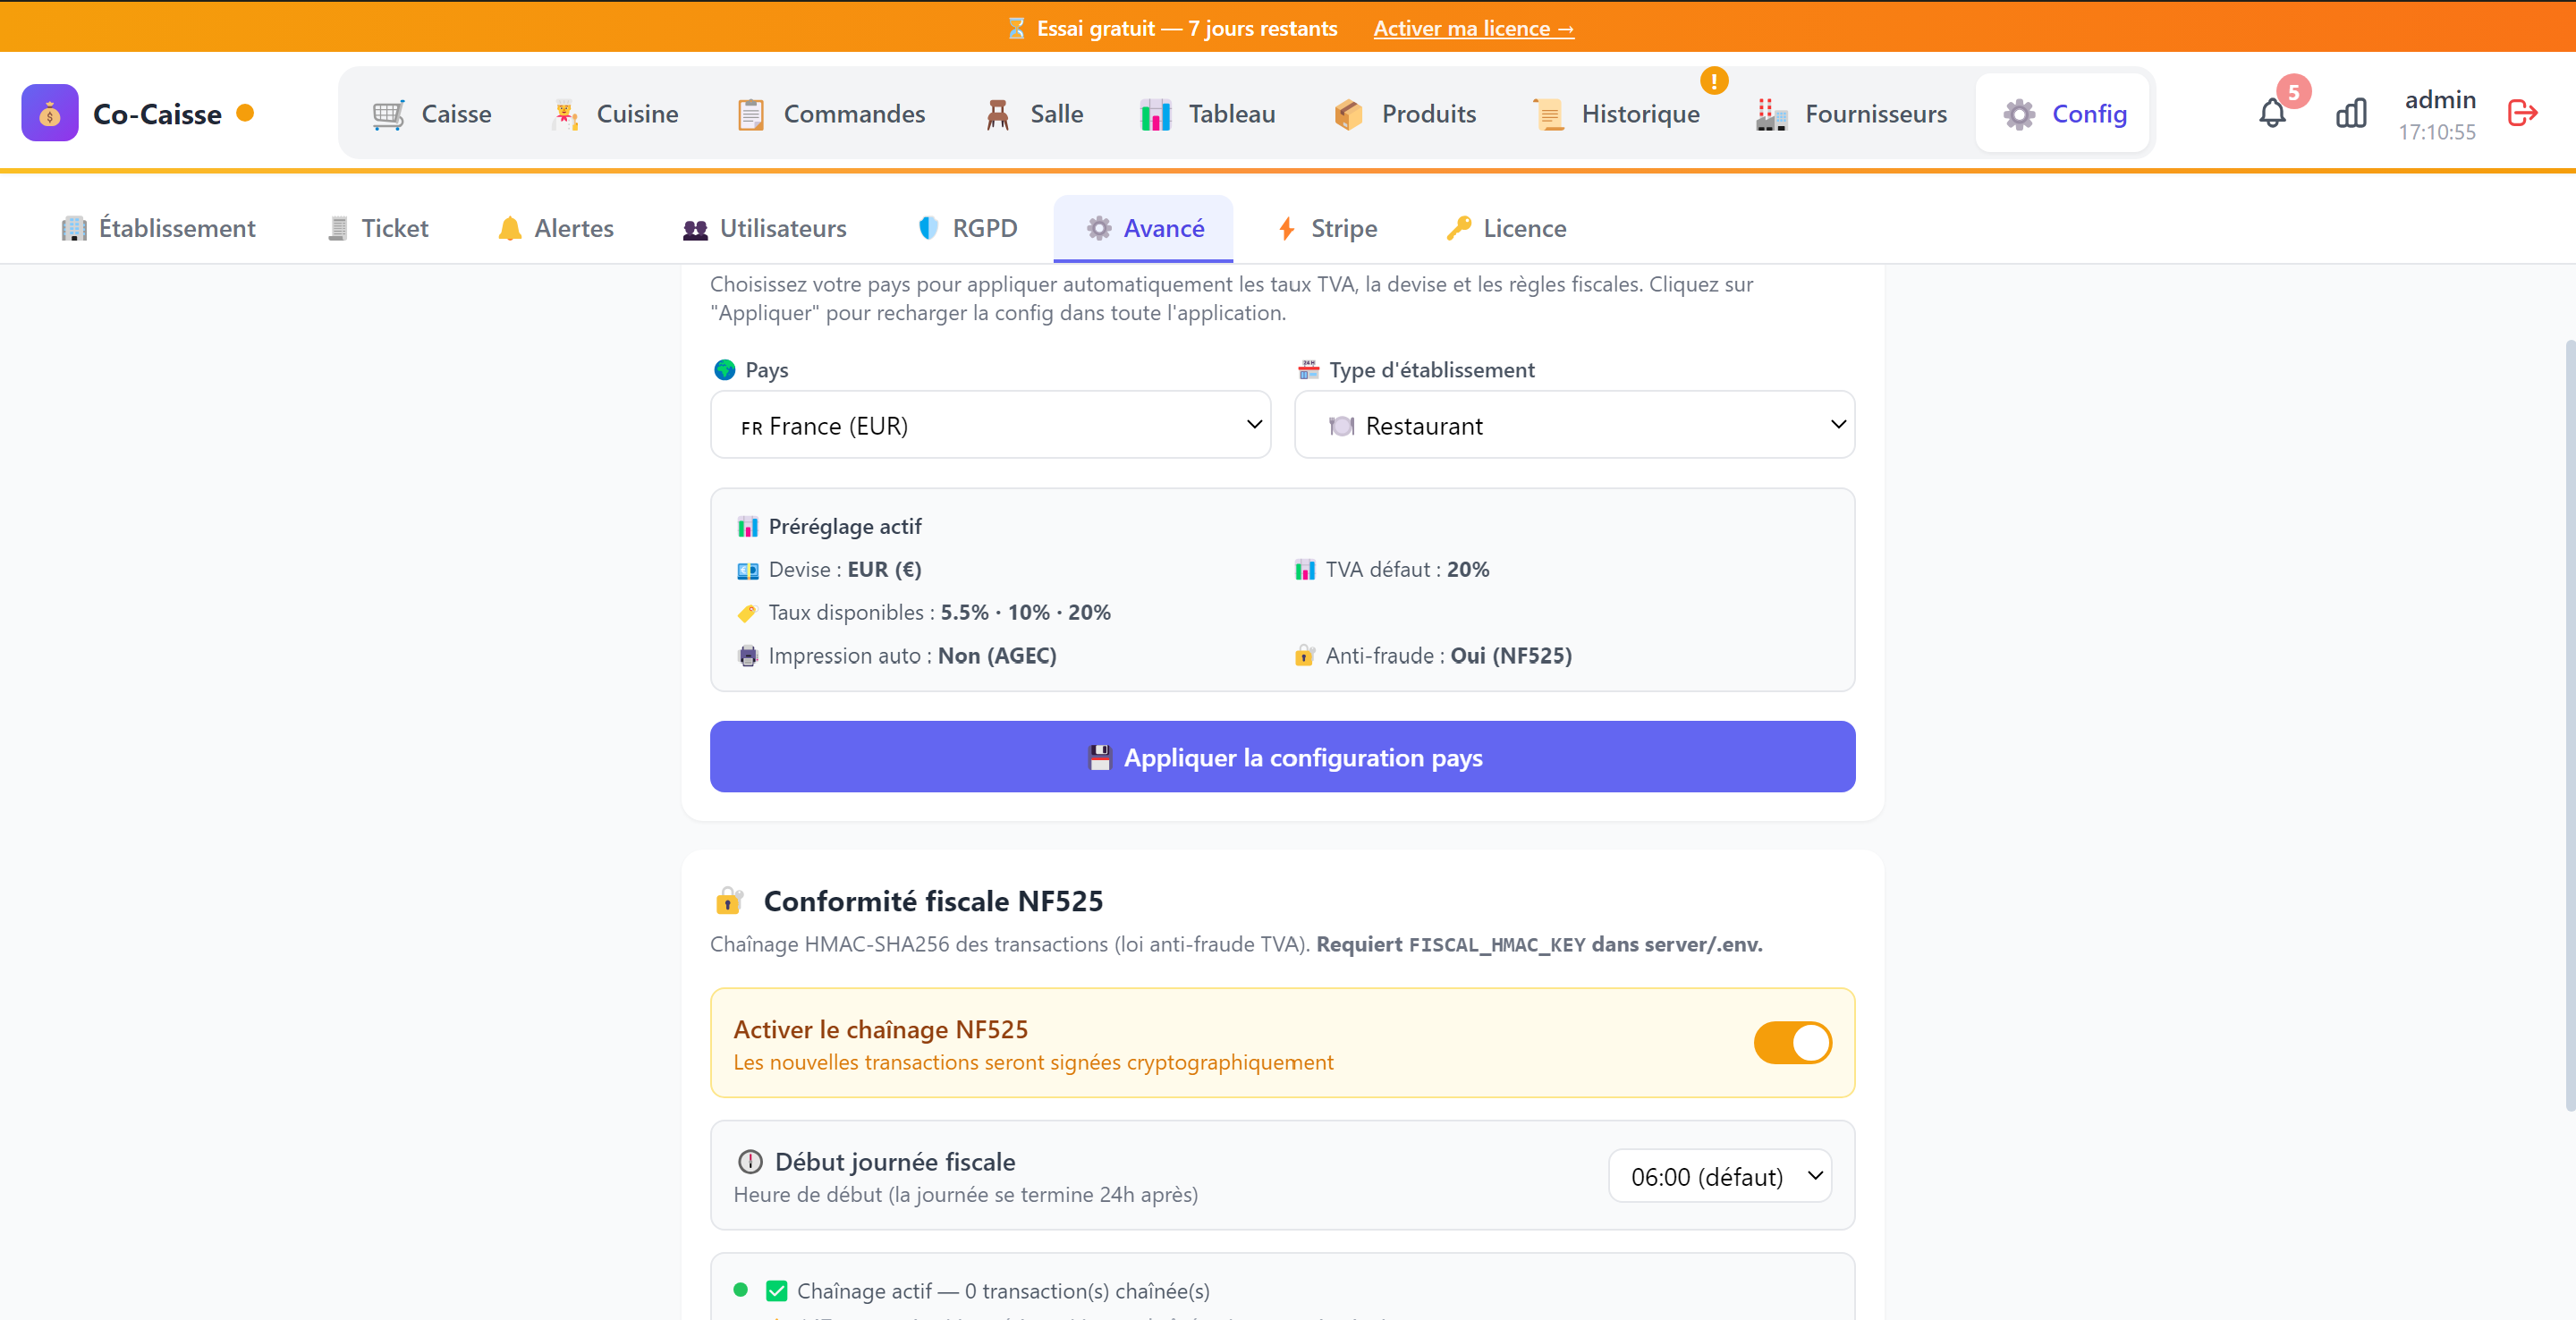Viewport: 2576px width, 1320px height.
Task: Toggle the NF525 chaining switch
Action: (x=1792, y=1043)
